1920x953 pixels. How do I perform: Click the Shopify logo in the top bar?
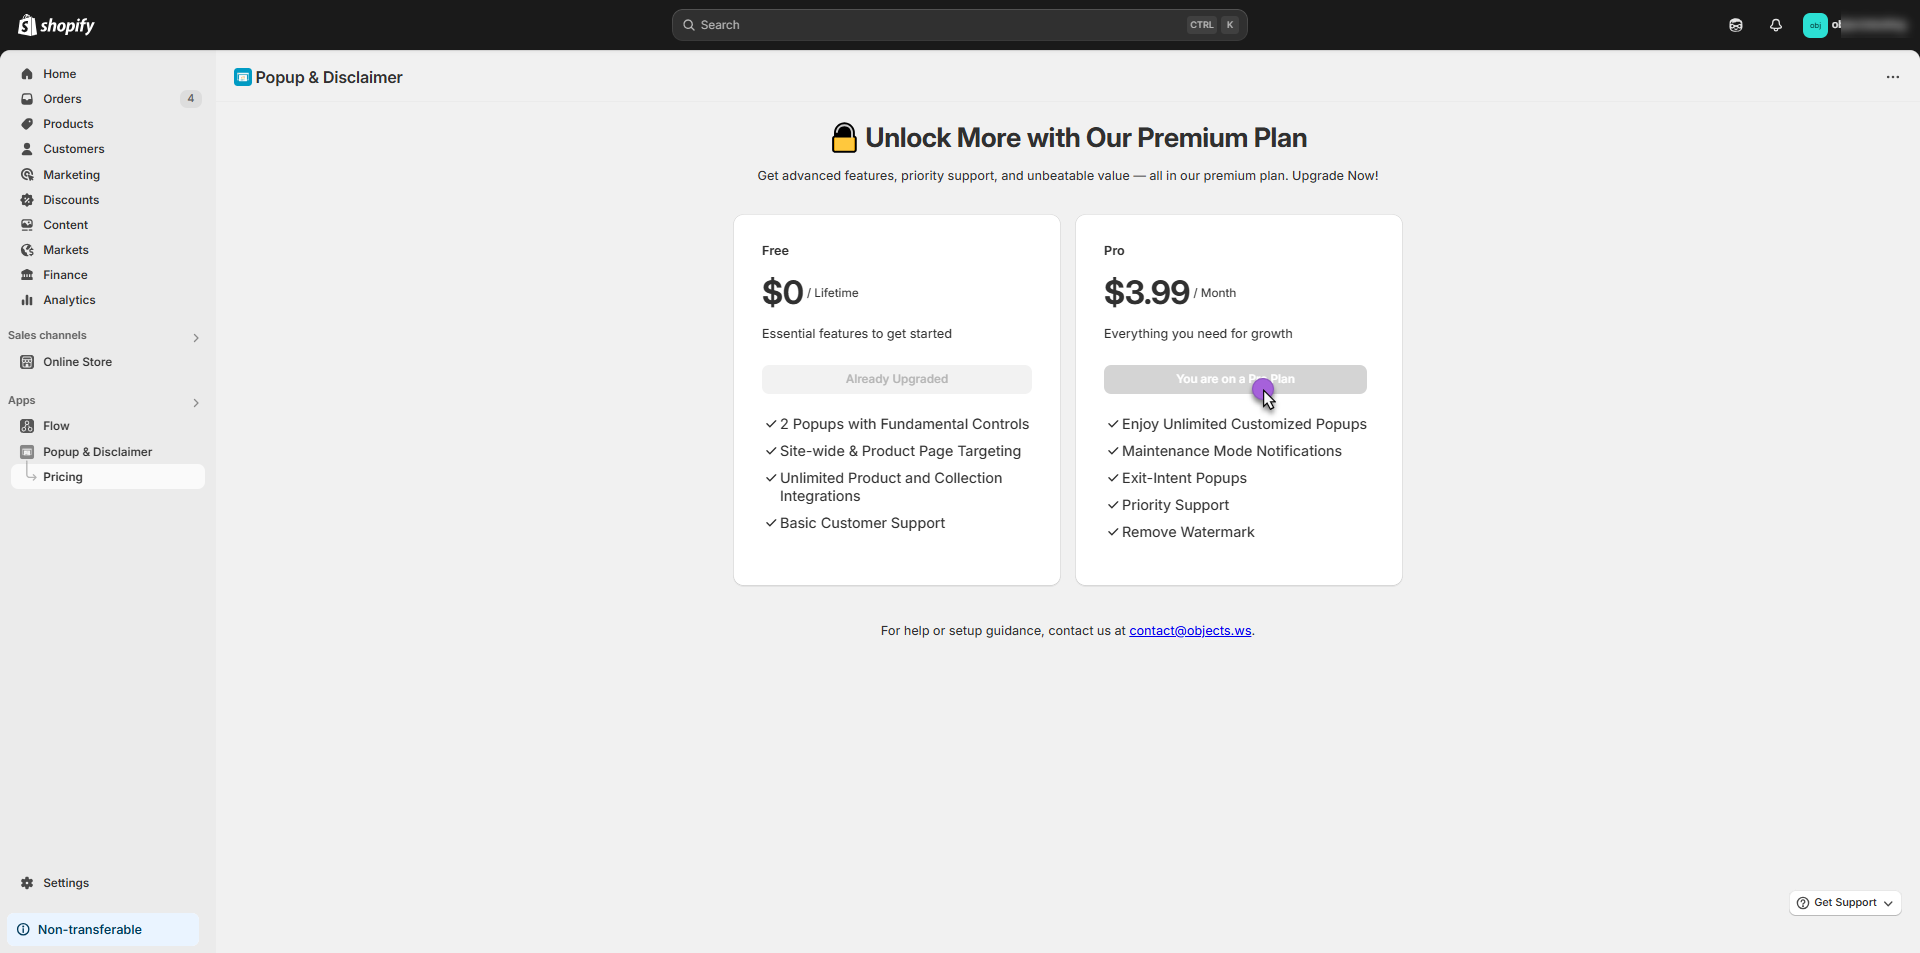56,25
